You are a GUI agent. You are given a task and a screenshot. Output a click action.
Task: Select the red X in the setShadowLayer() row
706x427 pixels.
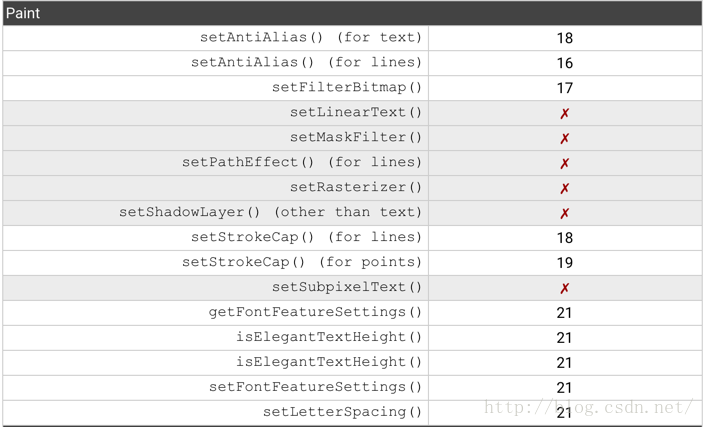[x=565, y=213]
